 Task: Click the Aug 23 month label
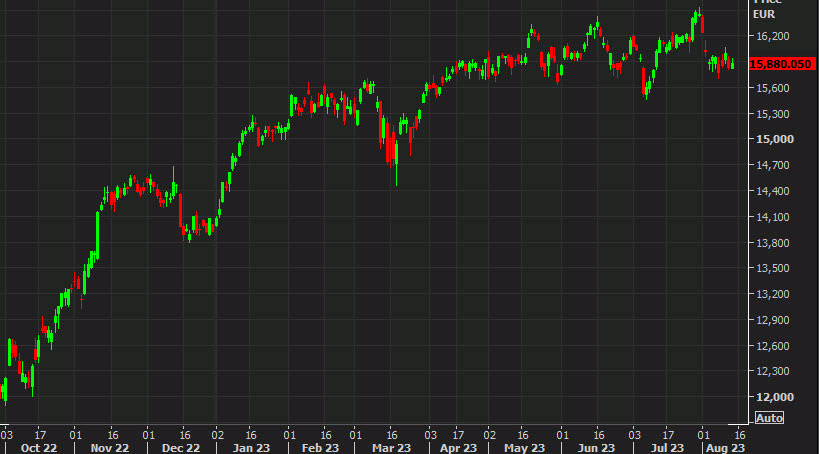(726, 448)
